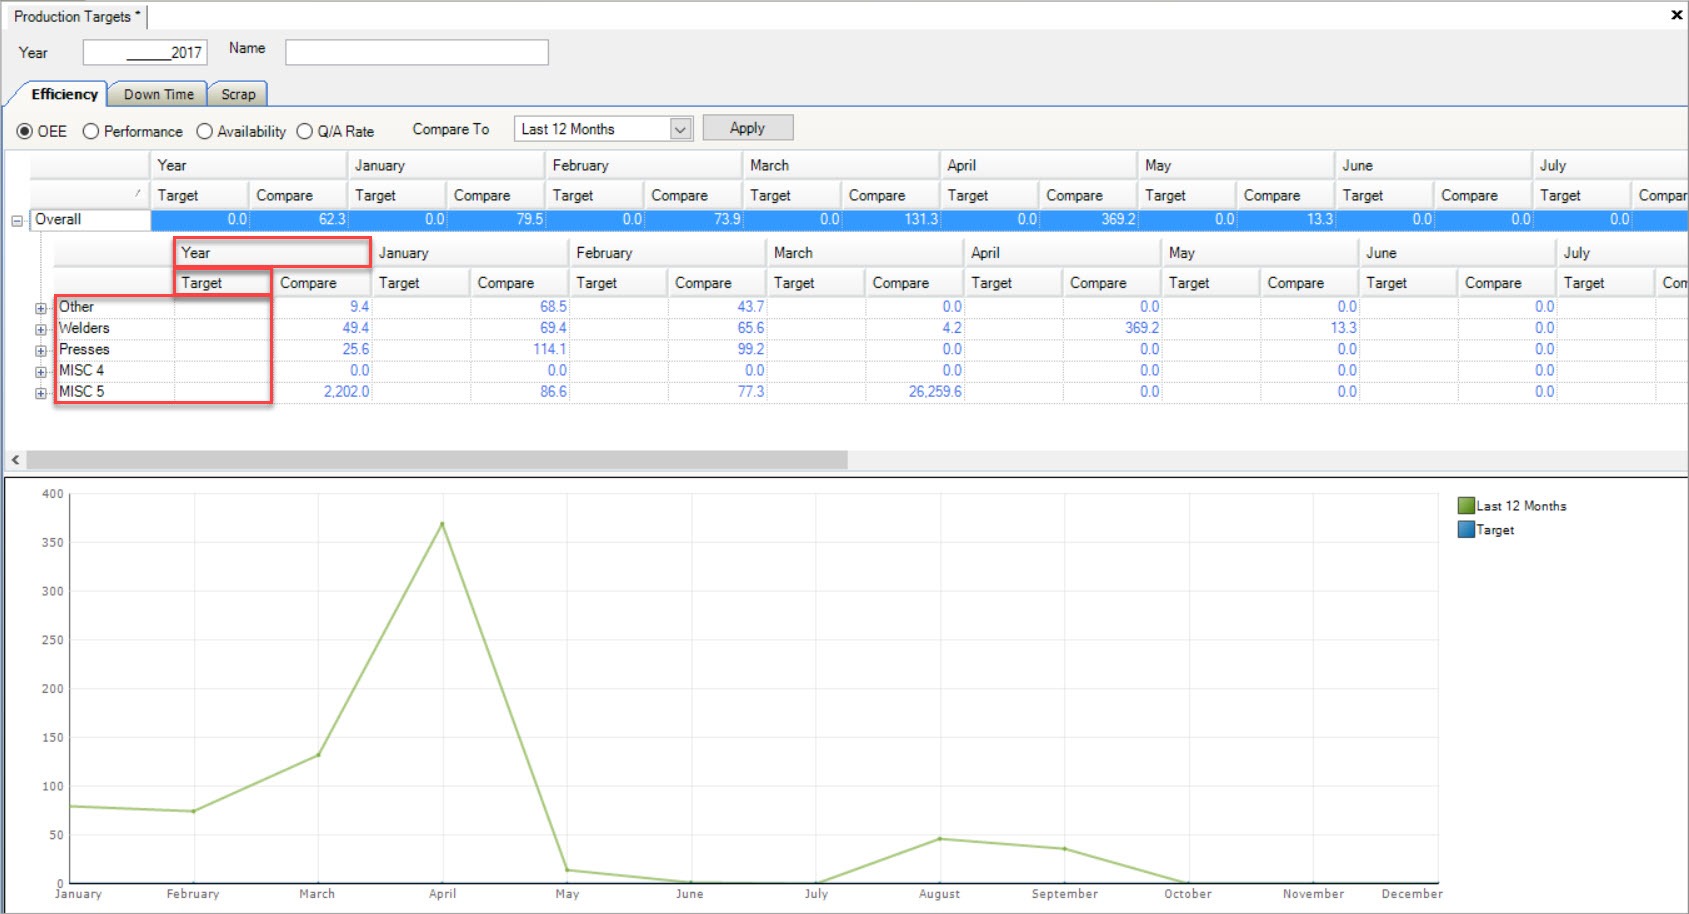Viewport: 1689px width, 914px height.
Task: Click the 2,202.0 compare value
Action: tap(346, 392)
